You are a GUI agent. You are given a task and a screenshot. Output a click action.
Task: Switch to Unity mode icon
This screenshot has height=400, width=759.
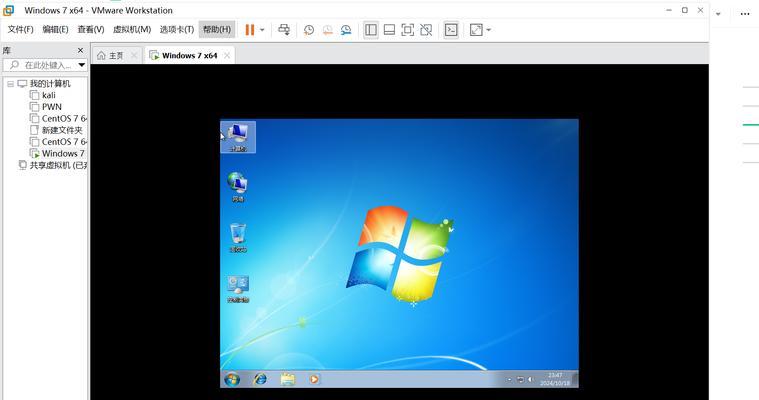click(426, 30)
